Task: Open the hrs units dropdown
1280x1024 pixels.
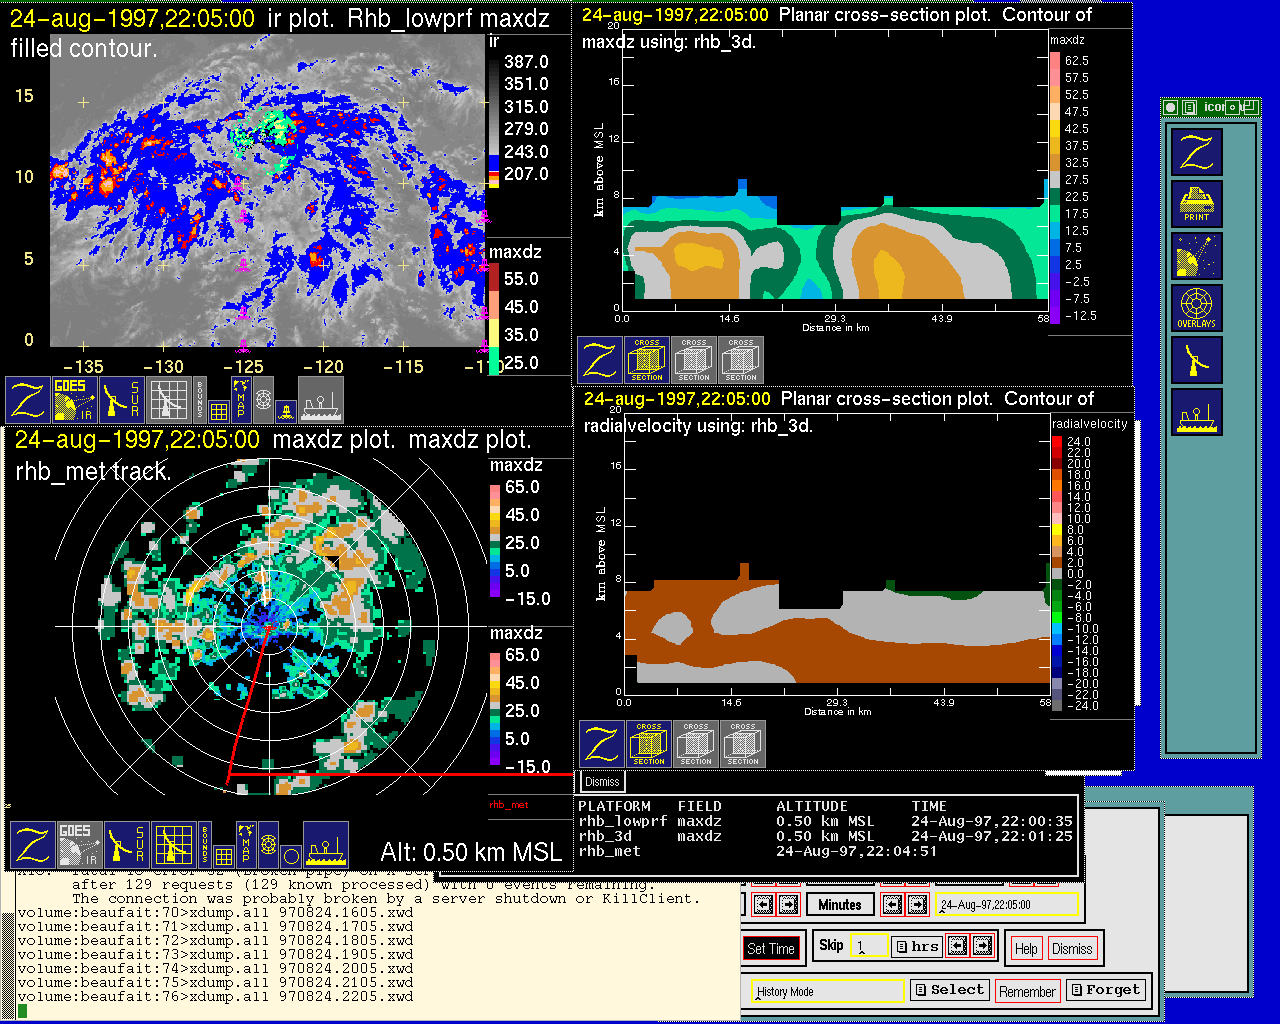Action: [916, 946]
